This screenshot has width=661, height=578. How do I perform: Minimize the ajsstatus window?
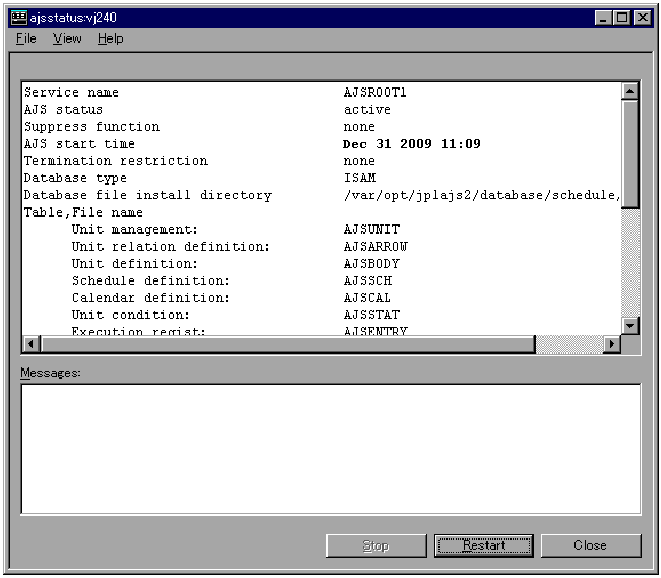[605, 17]
